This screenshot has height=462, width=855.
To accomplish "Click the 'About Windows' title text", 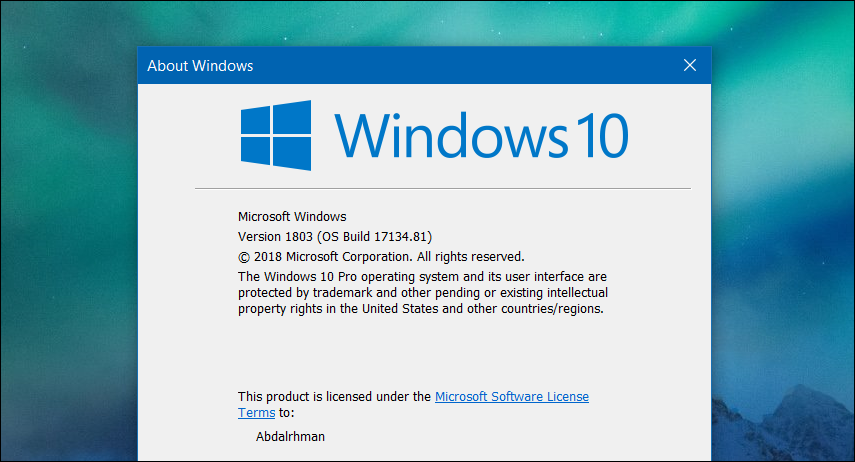I will coord(200,66).
